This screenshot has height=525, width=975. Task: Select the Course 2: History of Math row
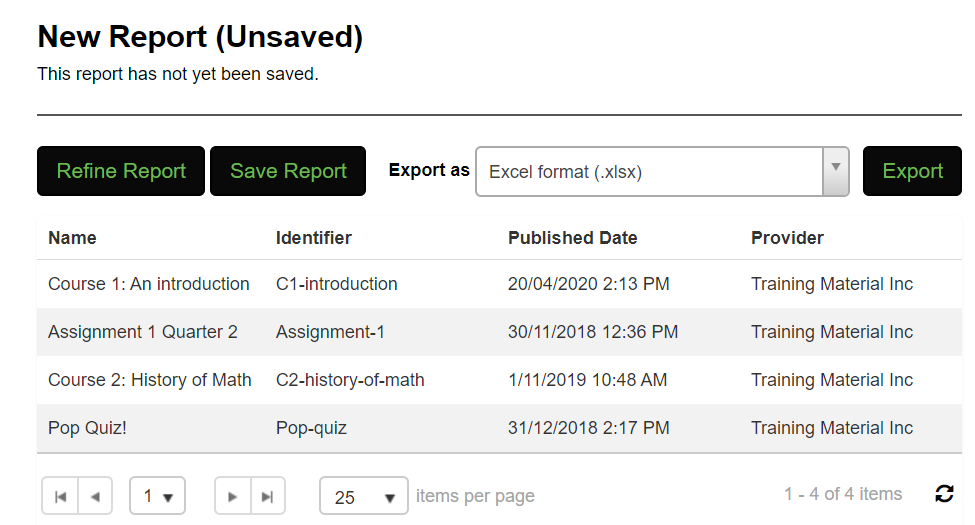(x=499, y=379)
